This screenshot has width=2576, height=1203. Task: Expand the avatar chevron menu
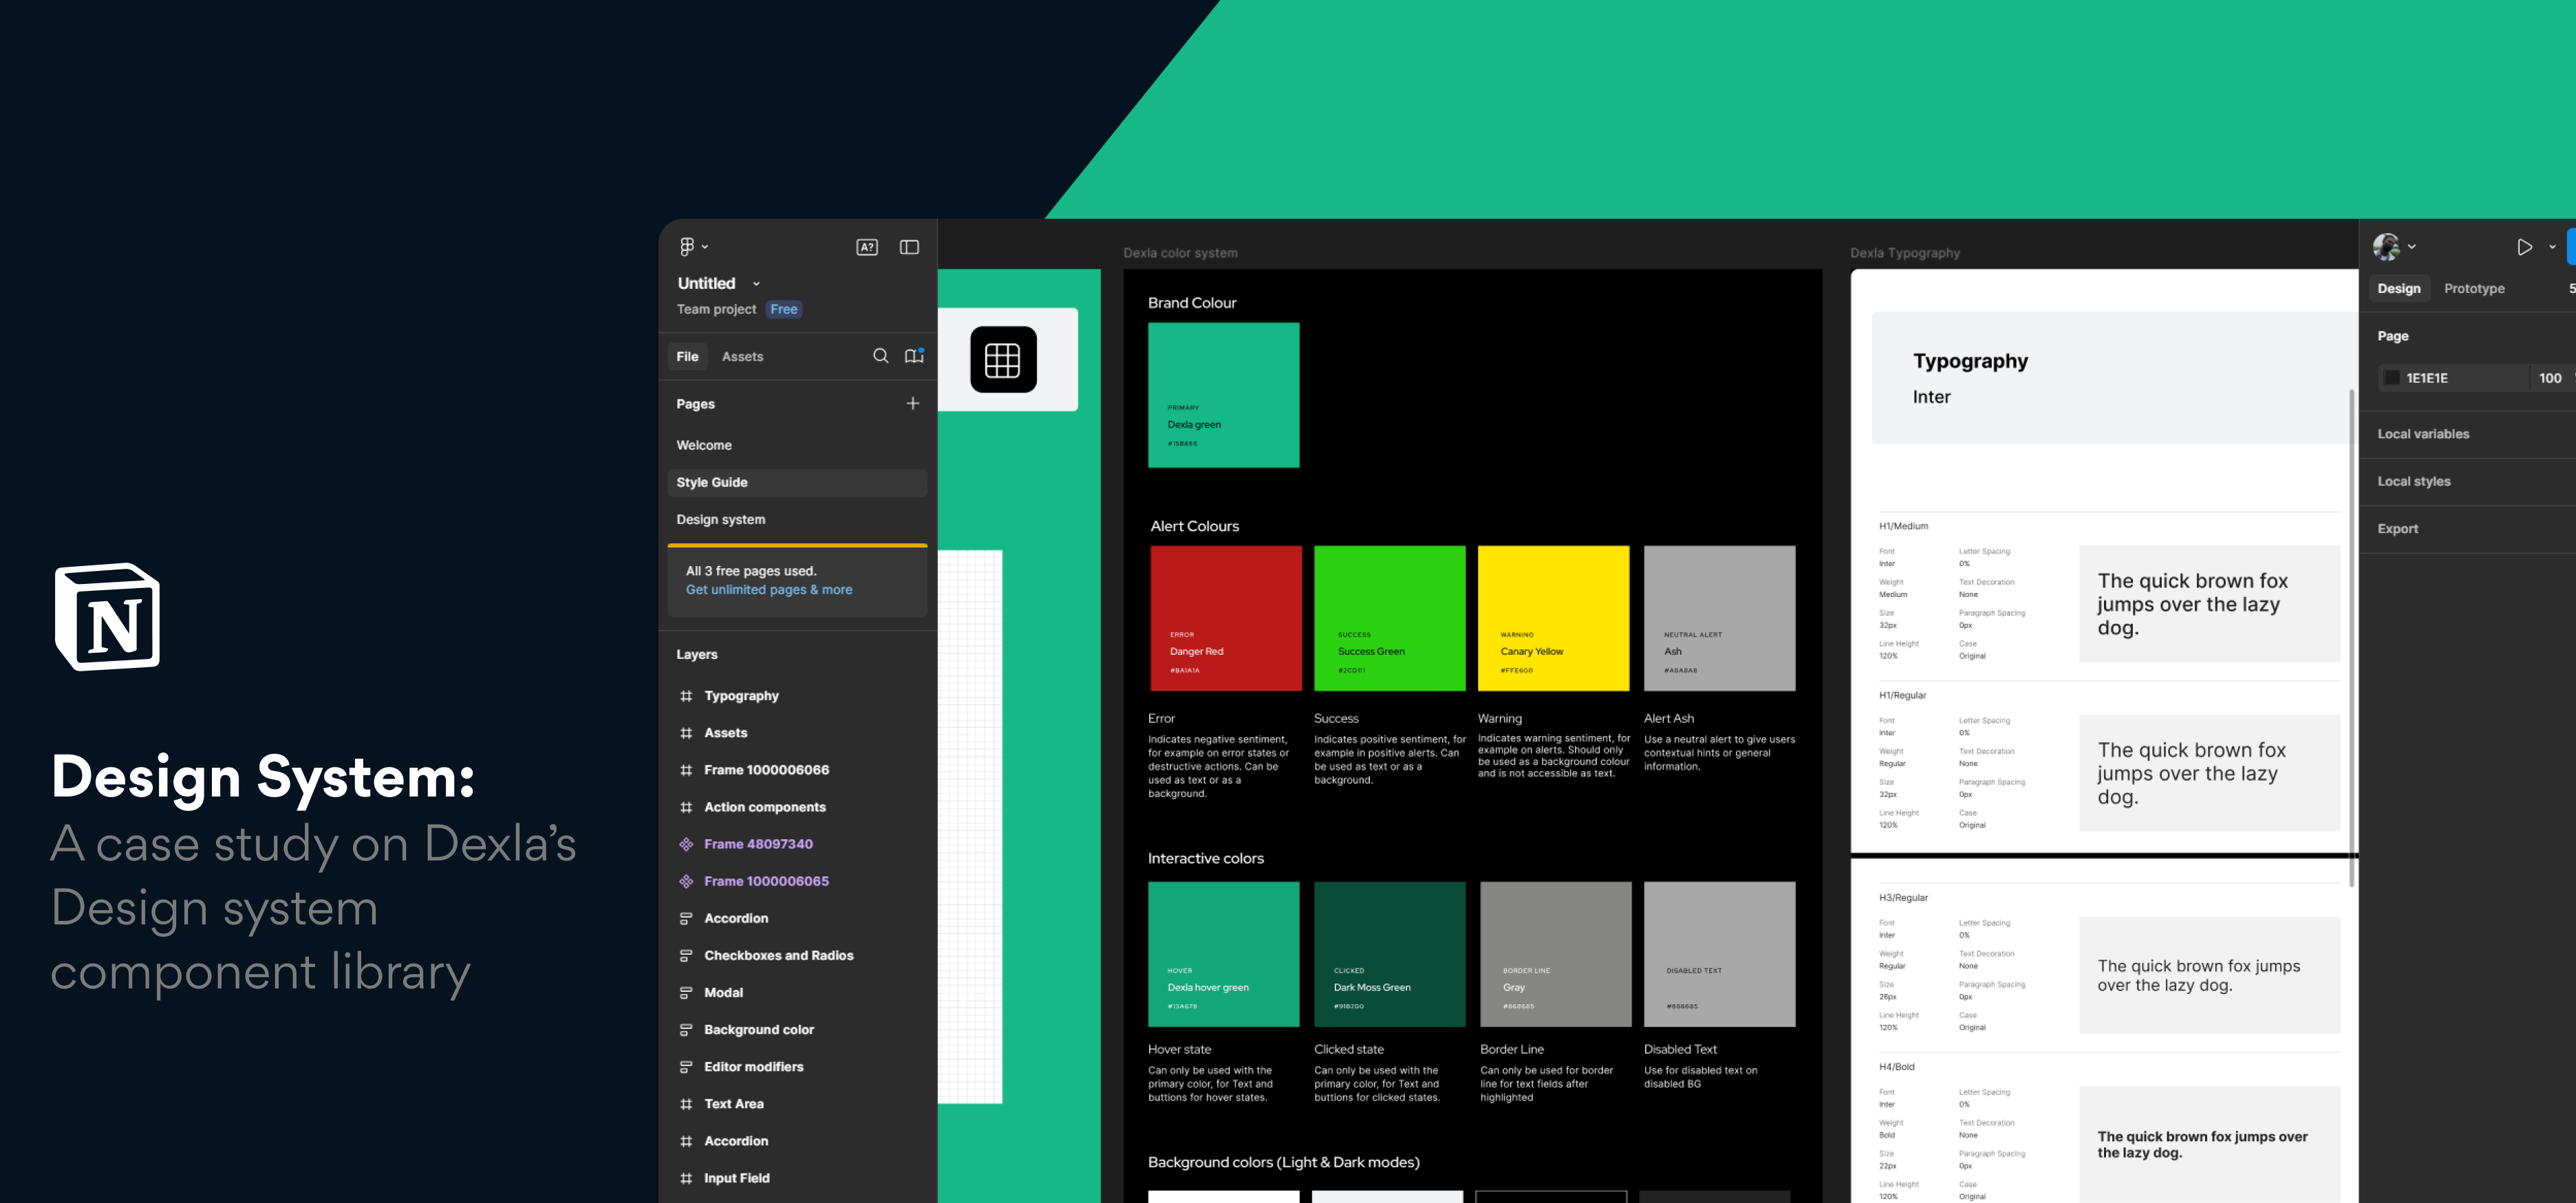(2412, 247)
